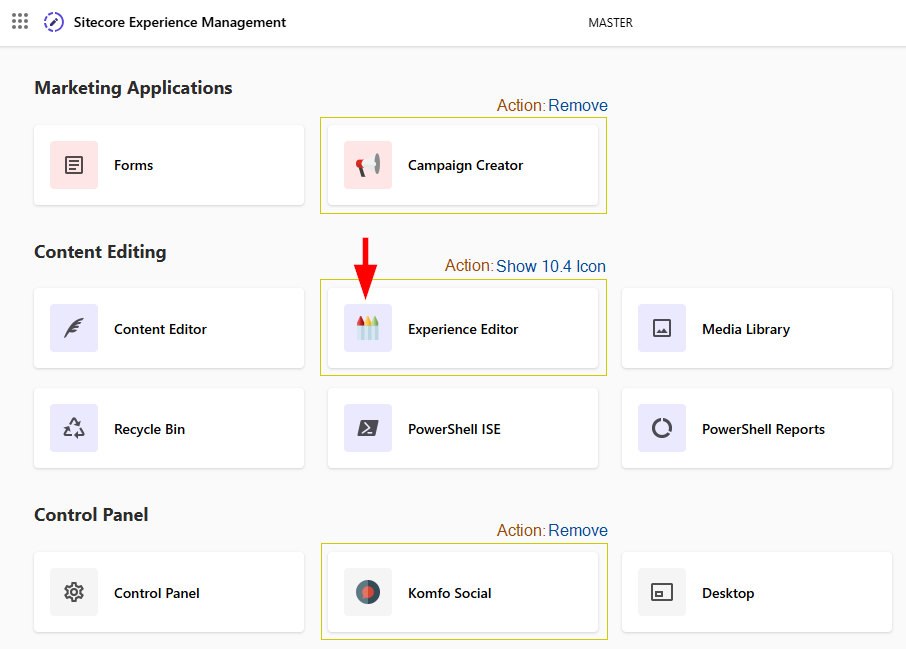
Task: Open Experience Editor by its label
Action: (463, 329)
